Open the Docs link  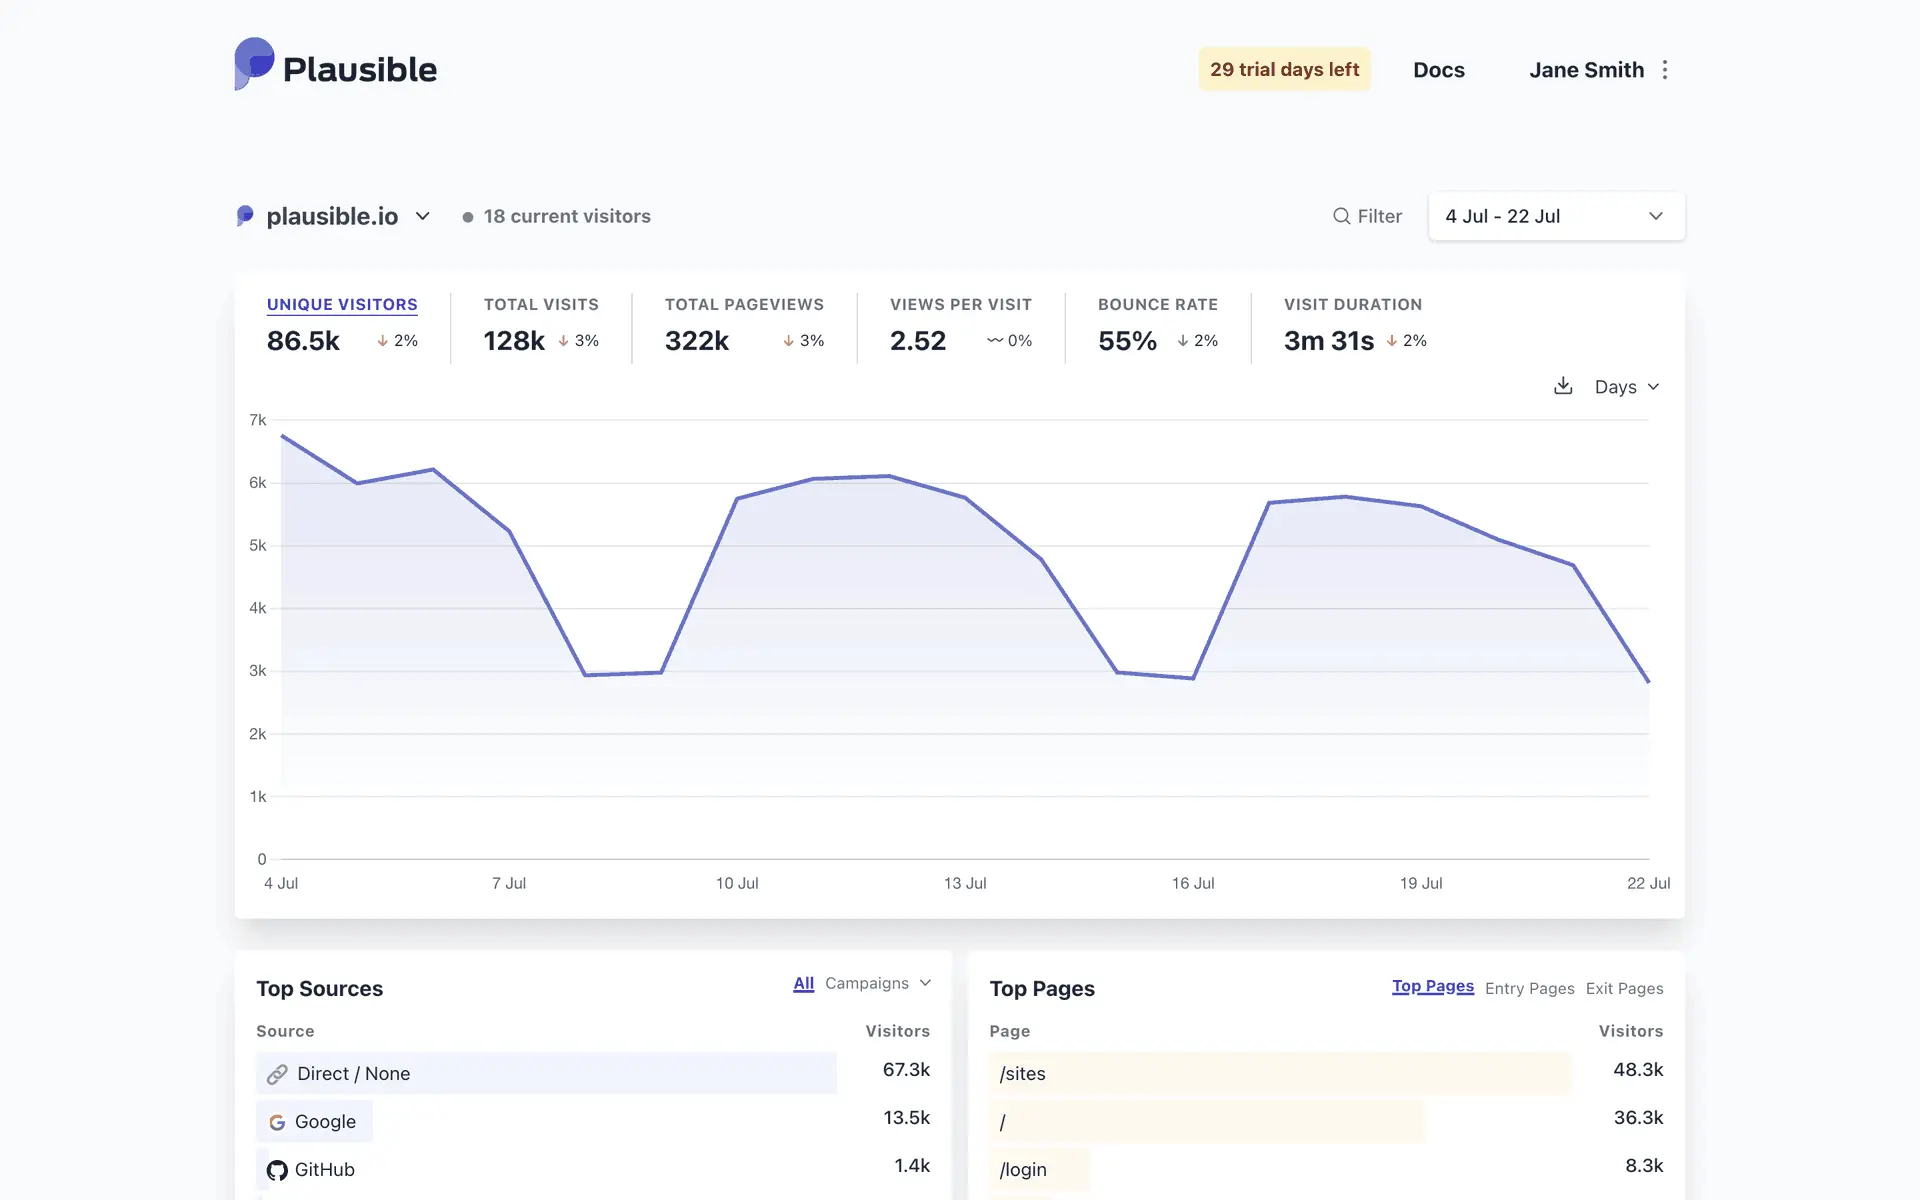[1438, 70]
